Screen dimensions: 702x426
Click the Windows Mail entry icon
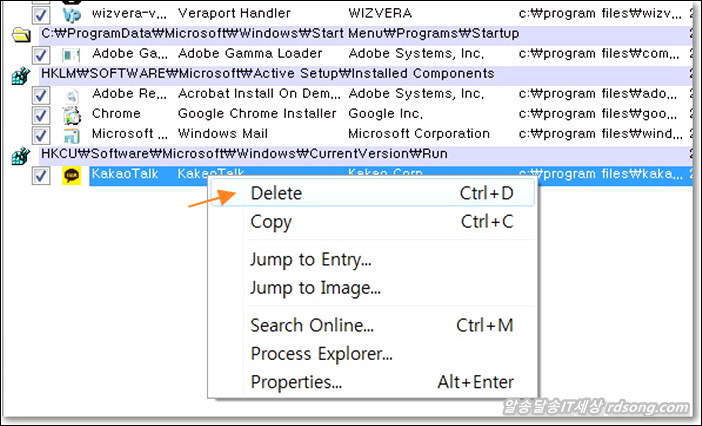click(71, 134)
